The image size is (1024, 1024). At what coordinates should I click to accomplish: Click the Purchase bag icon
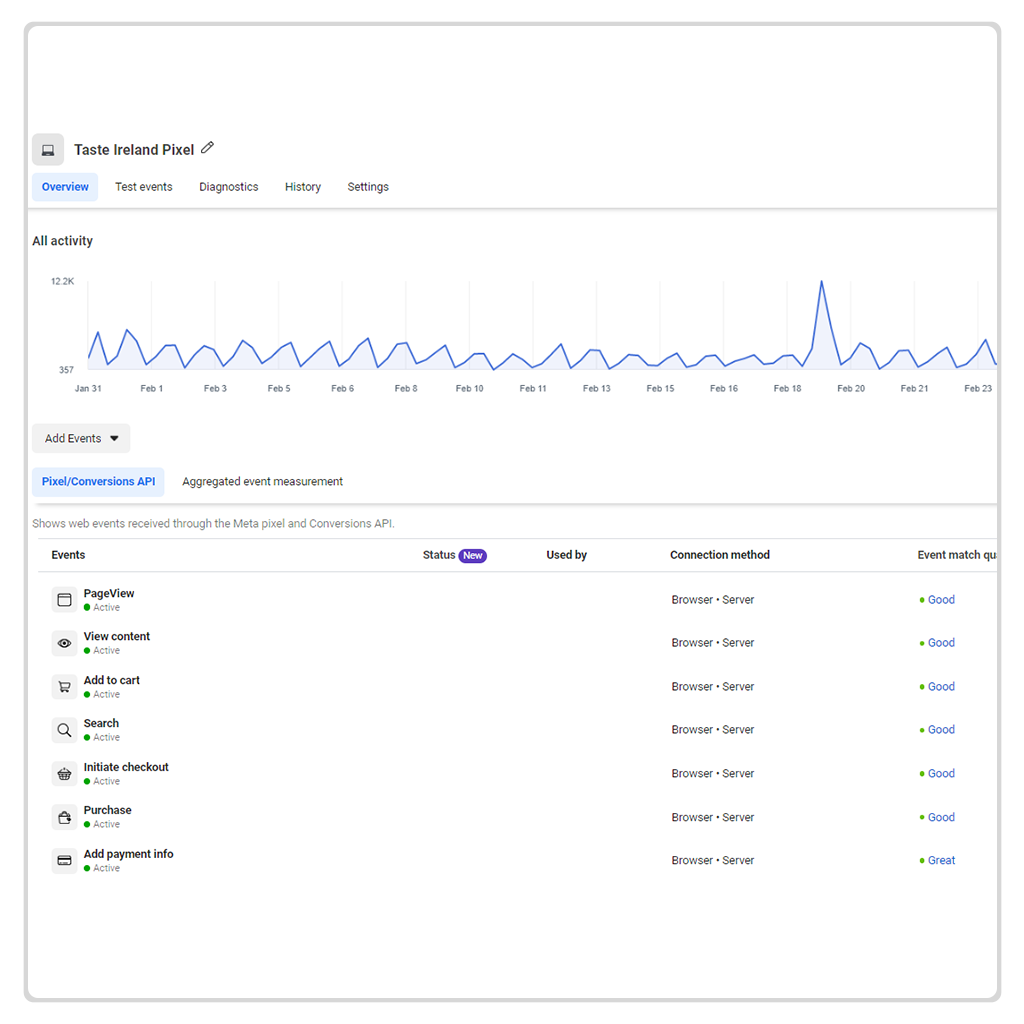pyautogui.click(x=64, y=817)
